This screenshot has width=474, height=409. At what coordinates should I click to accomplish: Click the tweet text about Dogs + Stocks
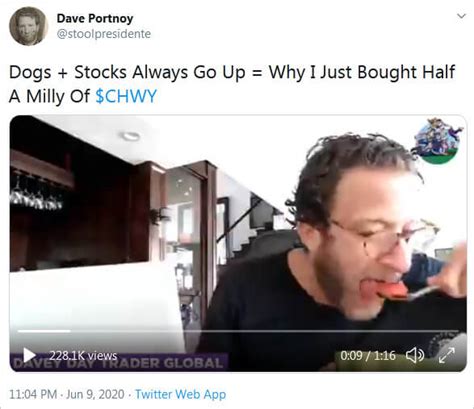232,84
